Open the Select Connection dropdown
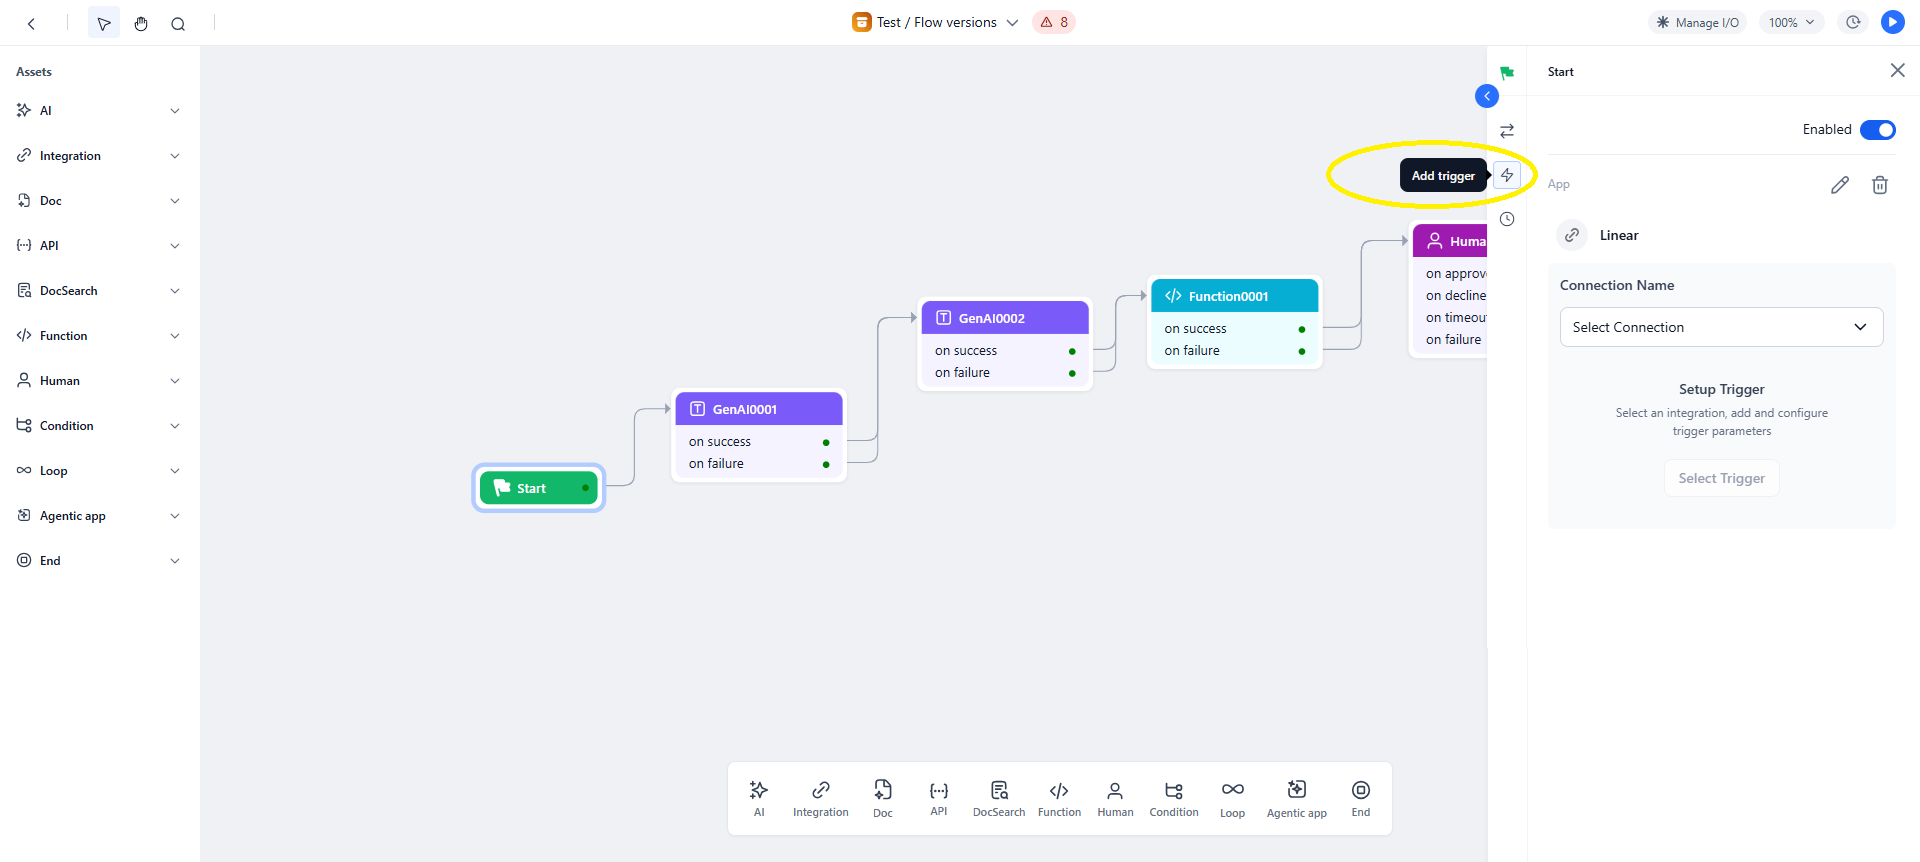Image resolution: width=1920 pixels, height=862 pixels. pyautogui.click(x=1721, y=327)
